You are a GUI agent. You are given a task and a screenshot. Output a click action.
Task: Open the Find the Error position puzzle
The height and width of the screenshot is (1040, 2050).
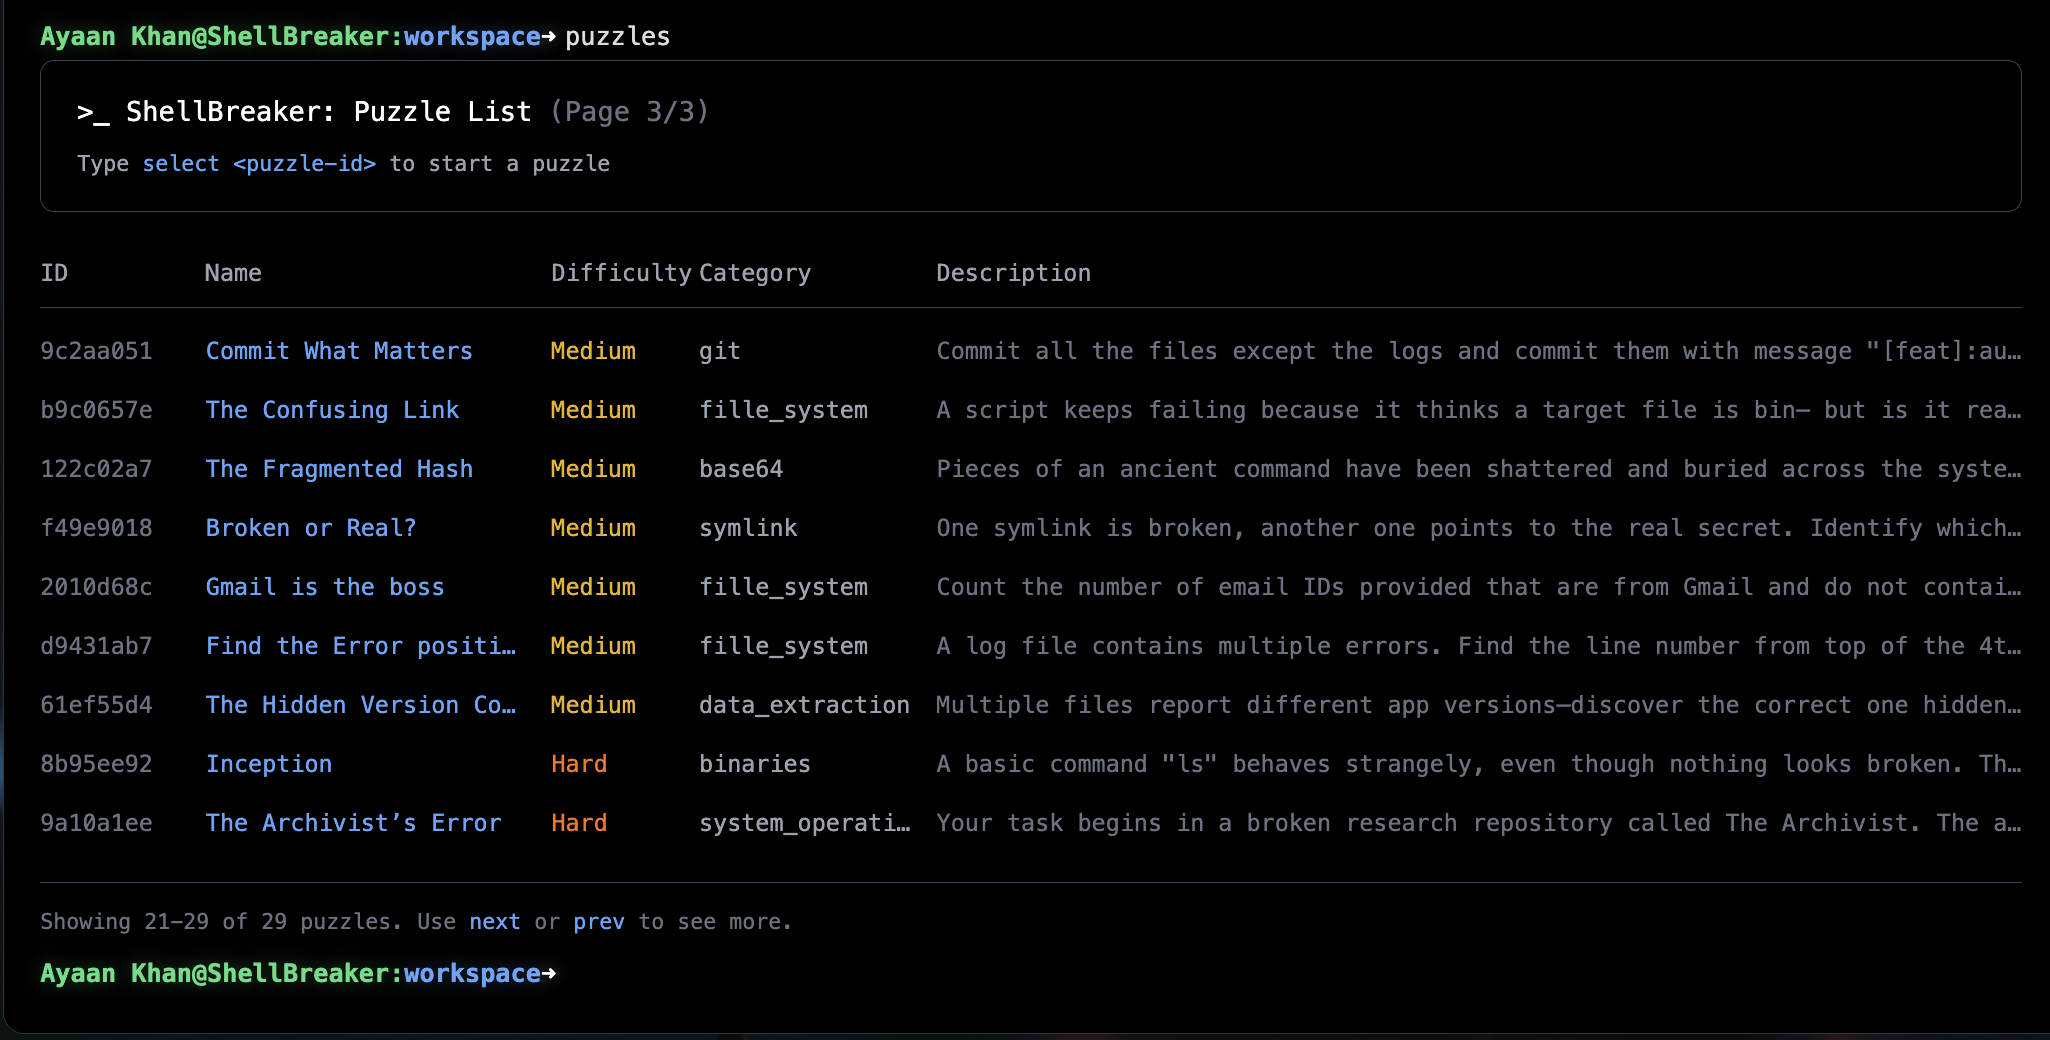click(x=360, y=646)
